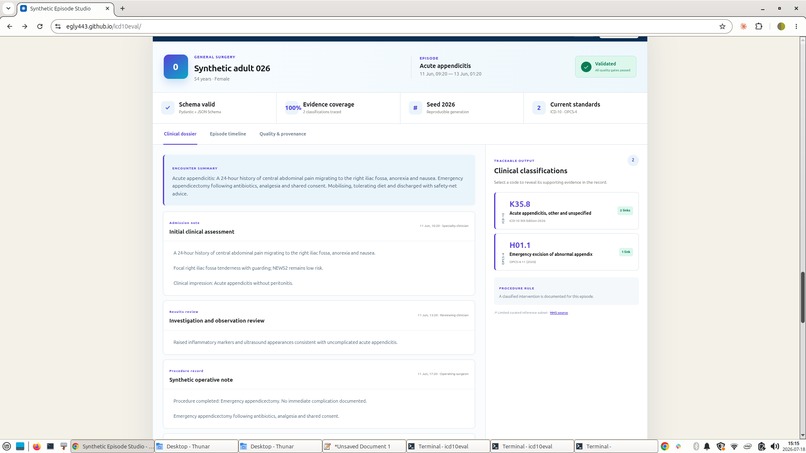Click the green Validated checkmark icon
Viewport: 806px width, 453px height.
[585, 67]
